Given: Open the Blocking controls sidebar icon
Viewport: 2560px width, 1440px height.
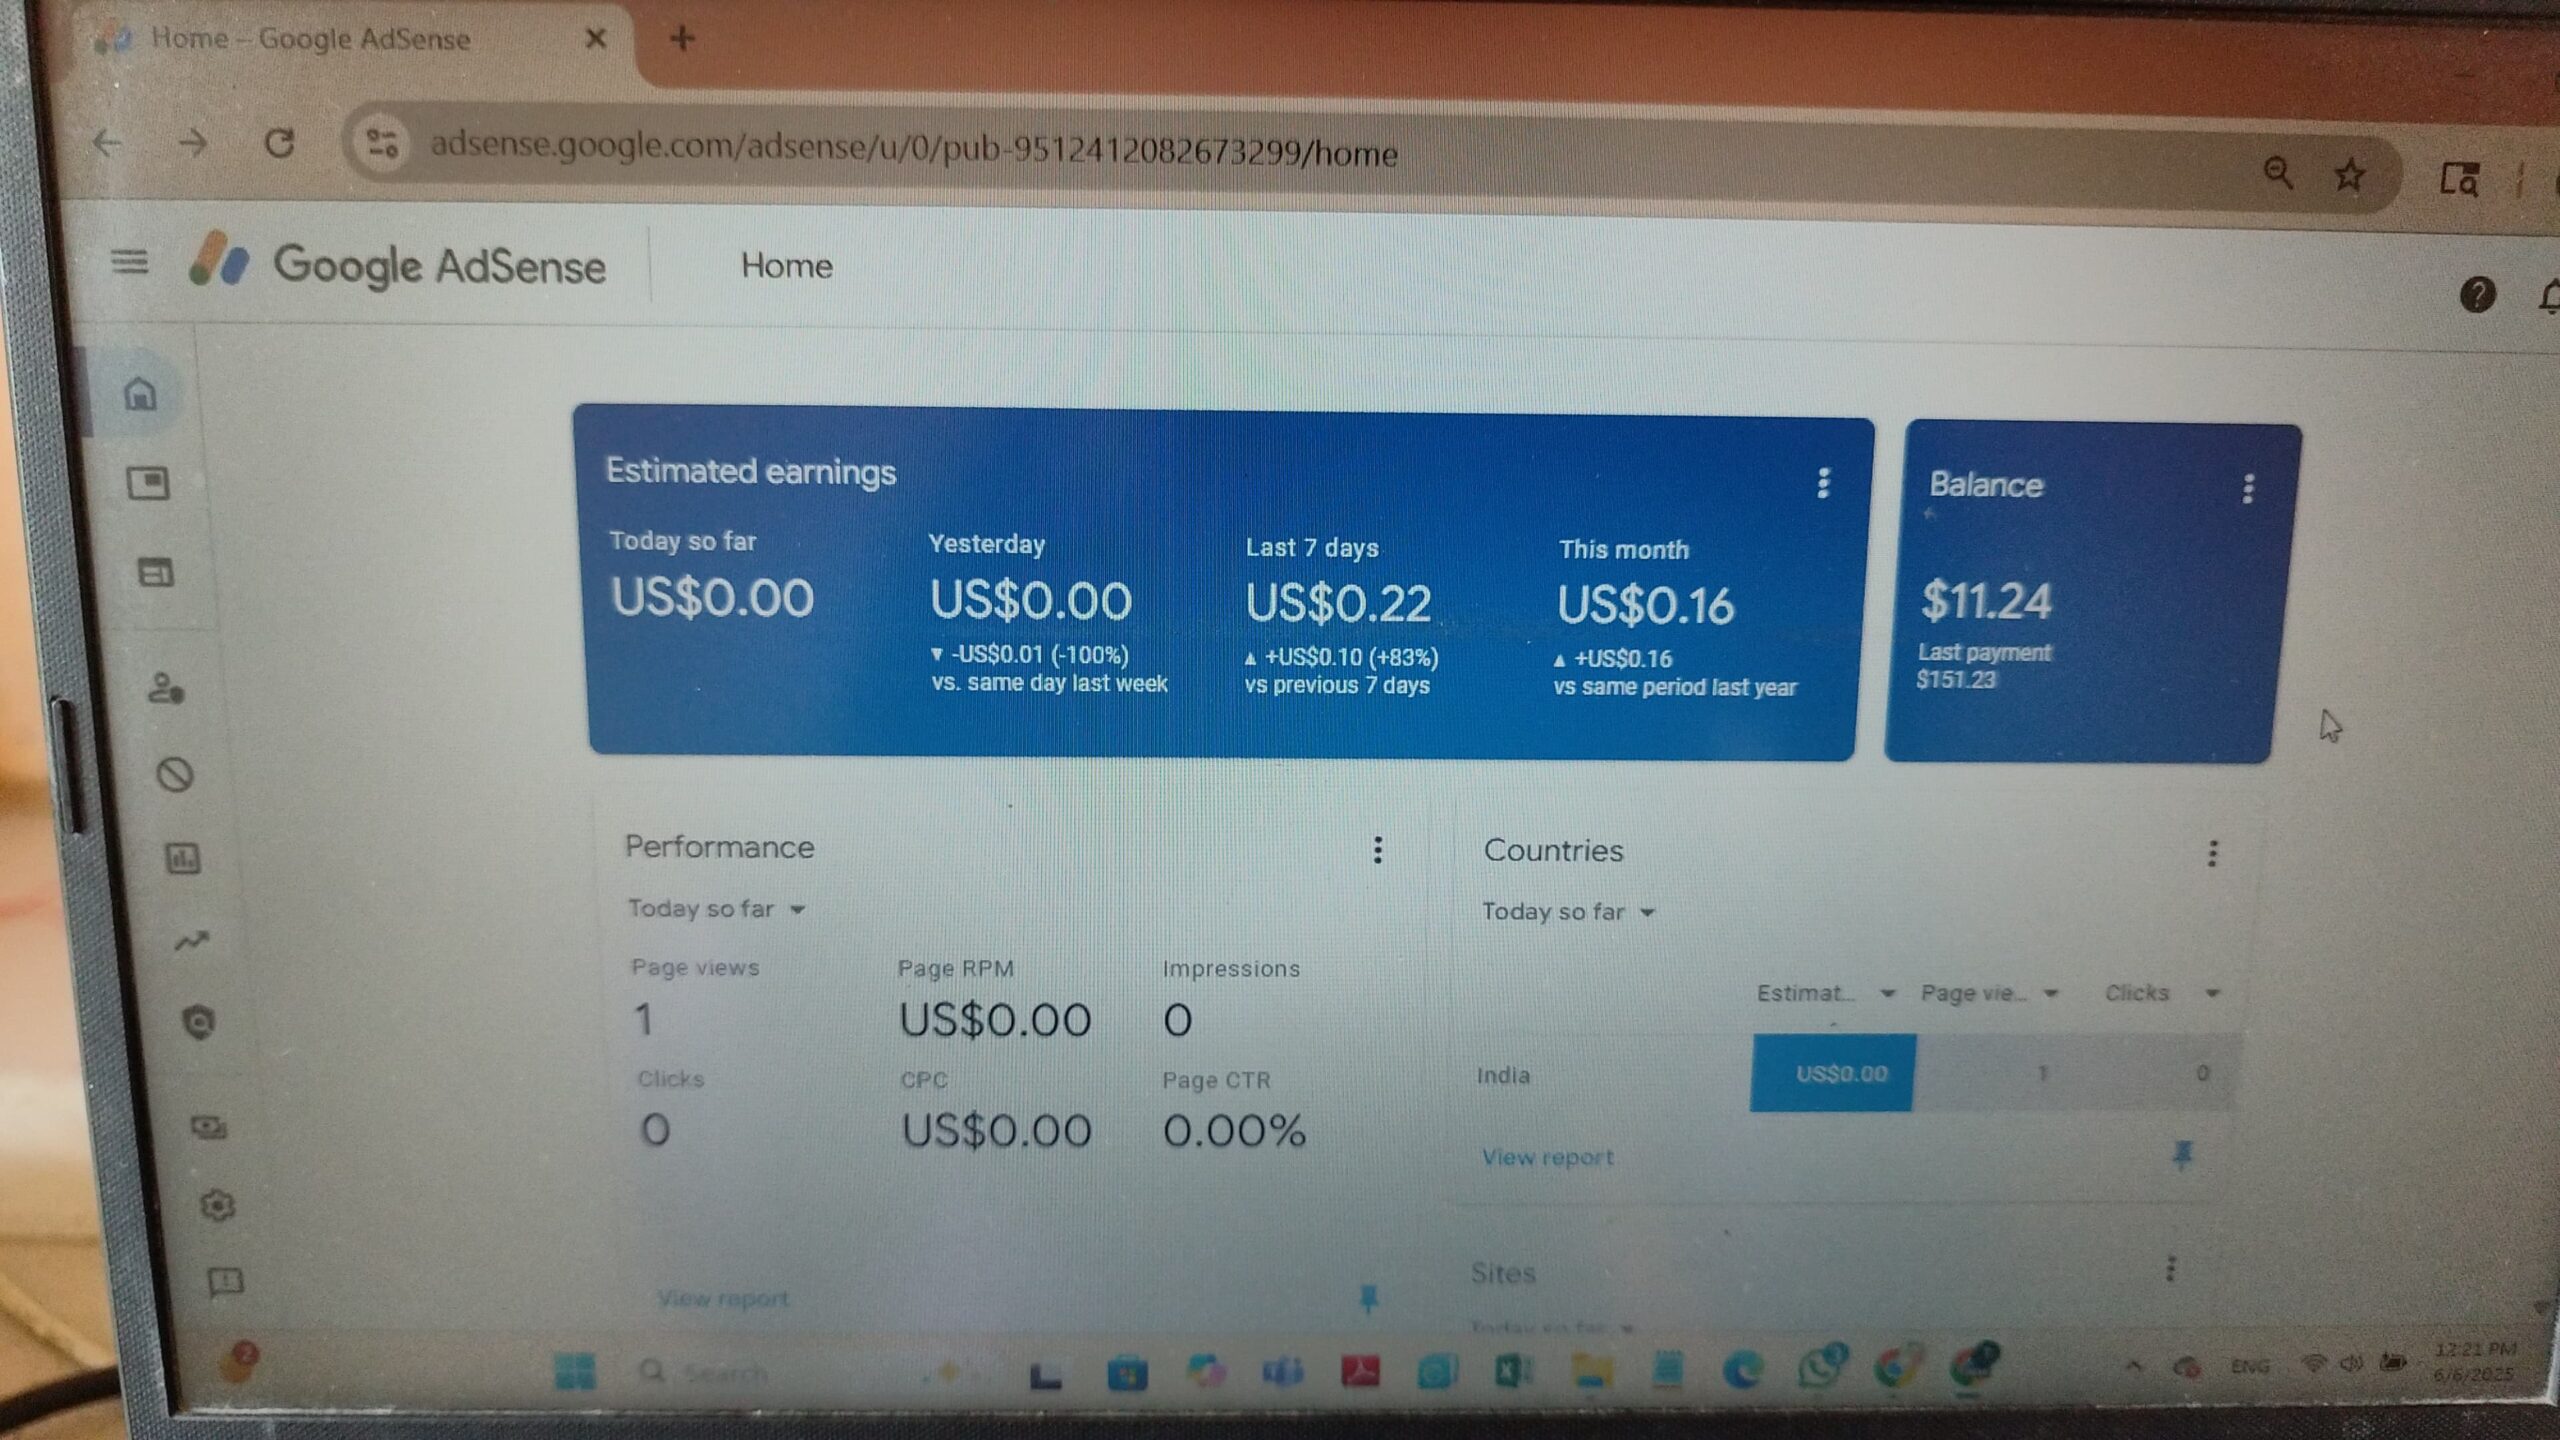Looking at the screenshot, I should tap(175, 774).
